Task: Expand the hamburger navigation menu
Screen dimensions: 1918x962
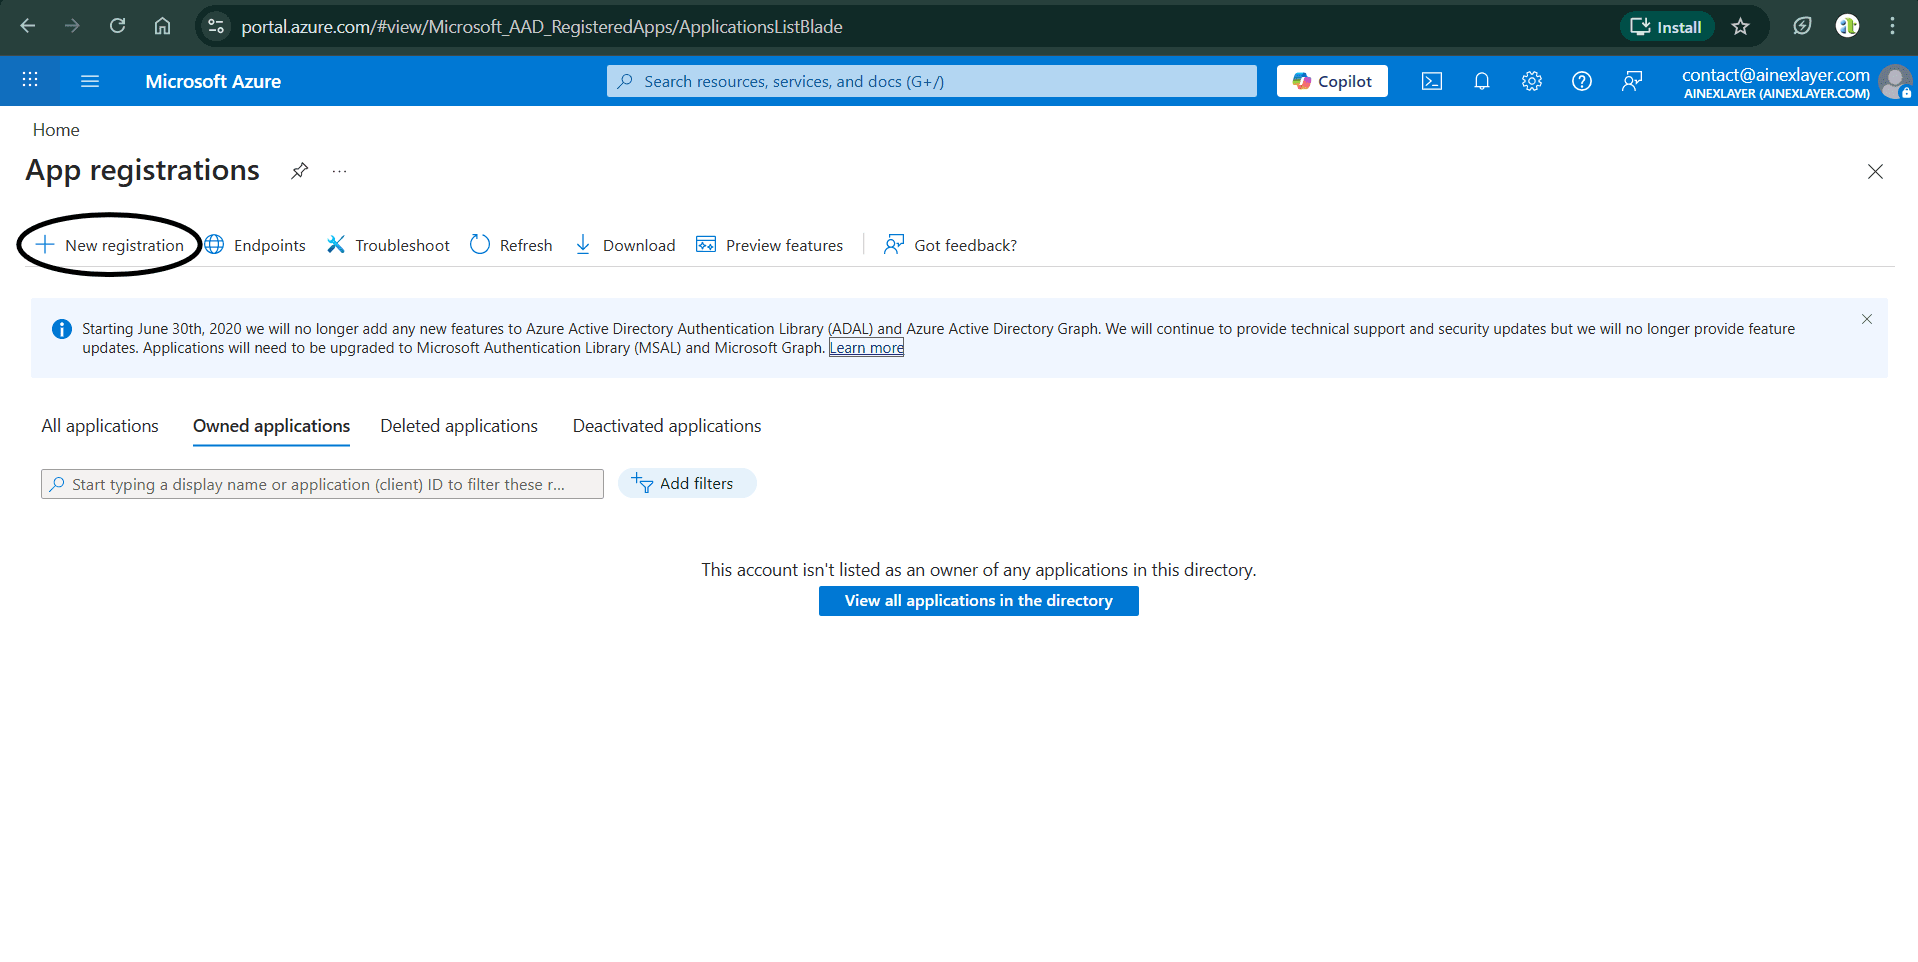Action: (90, 81)
